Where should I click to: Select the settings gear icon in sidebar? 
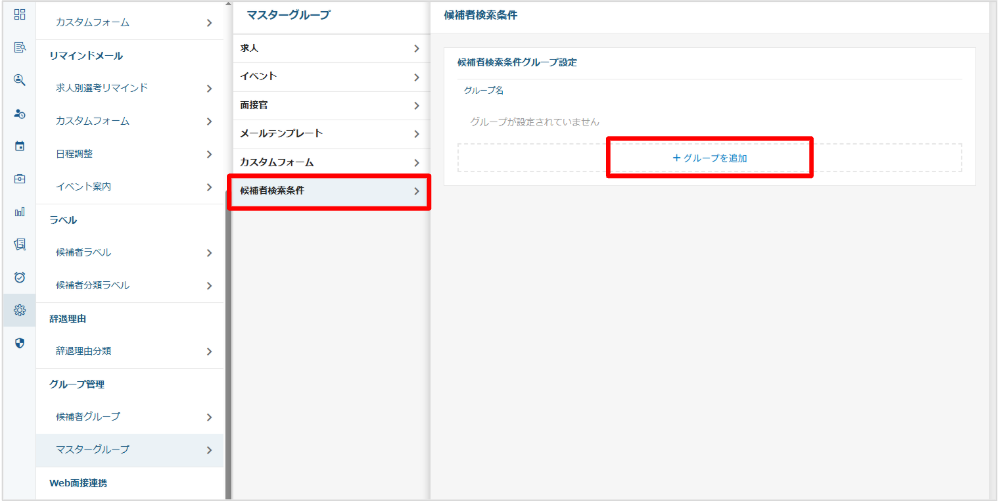click(19, 310)
